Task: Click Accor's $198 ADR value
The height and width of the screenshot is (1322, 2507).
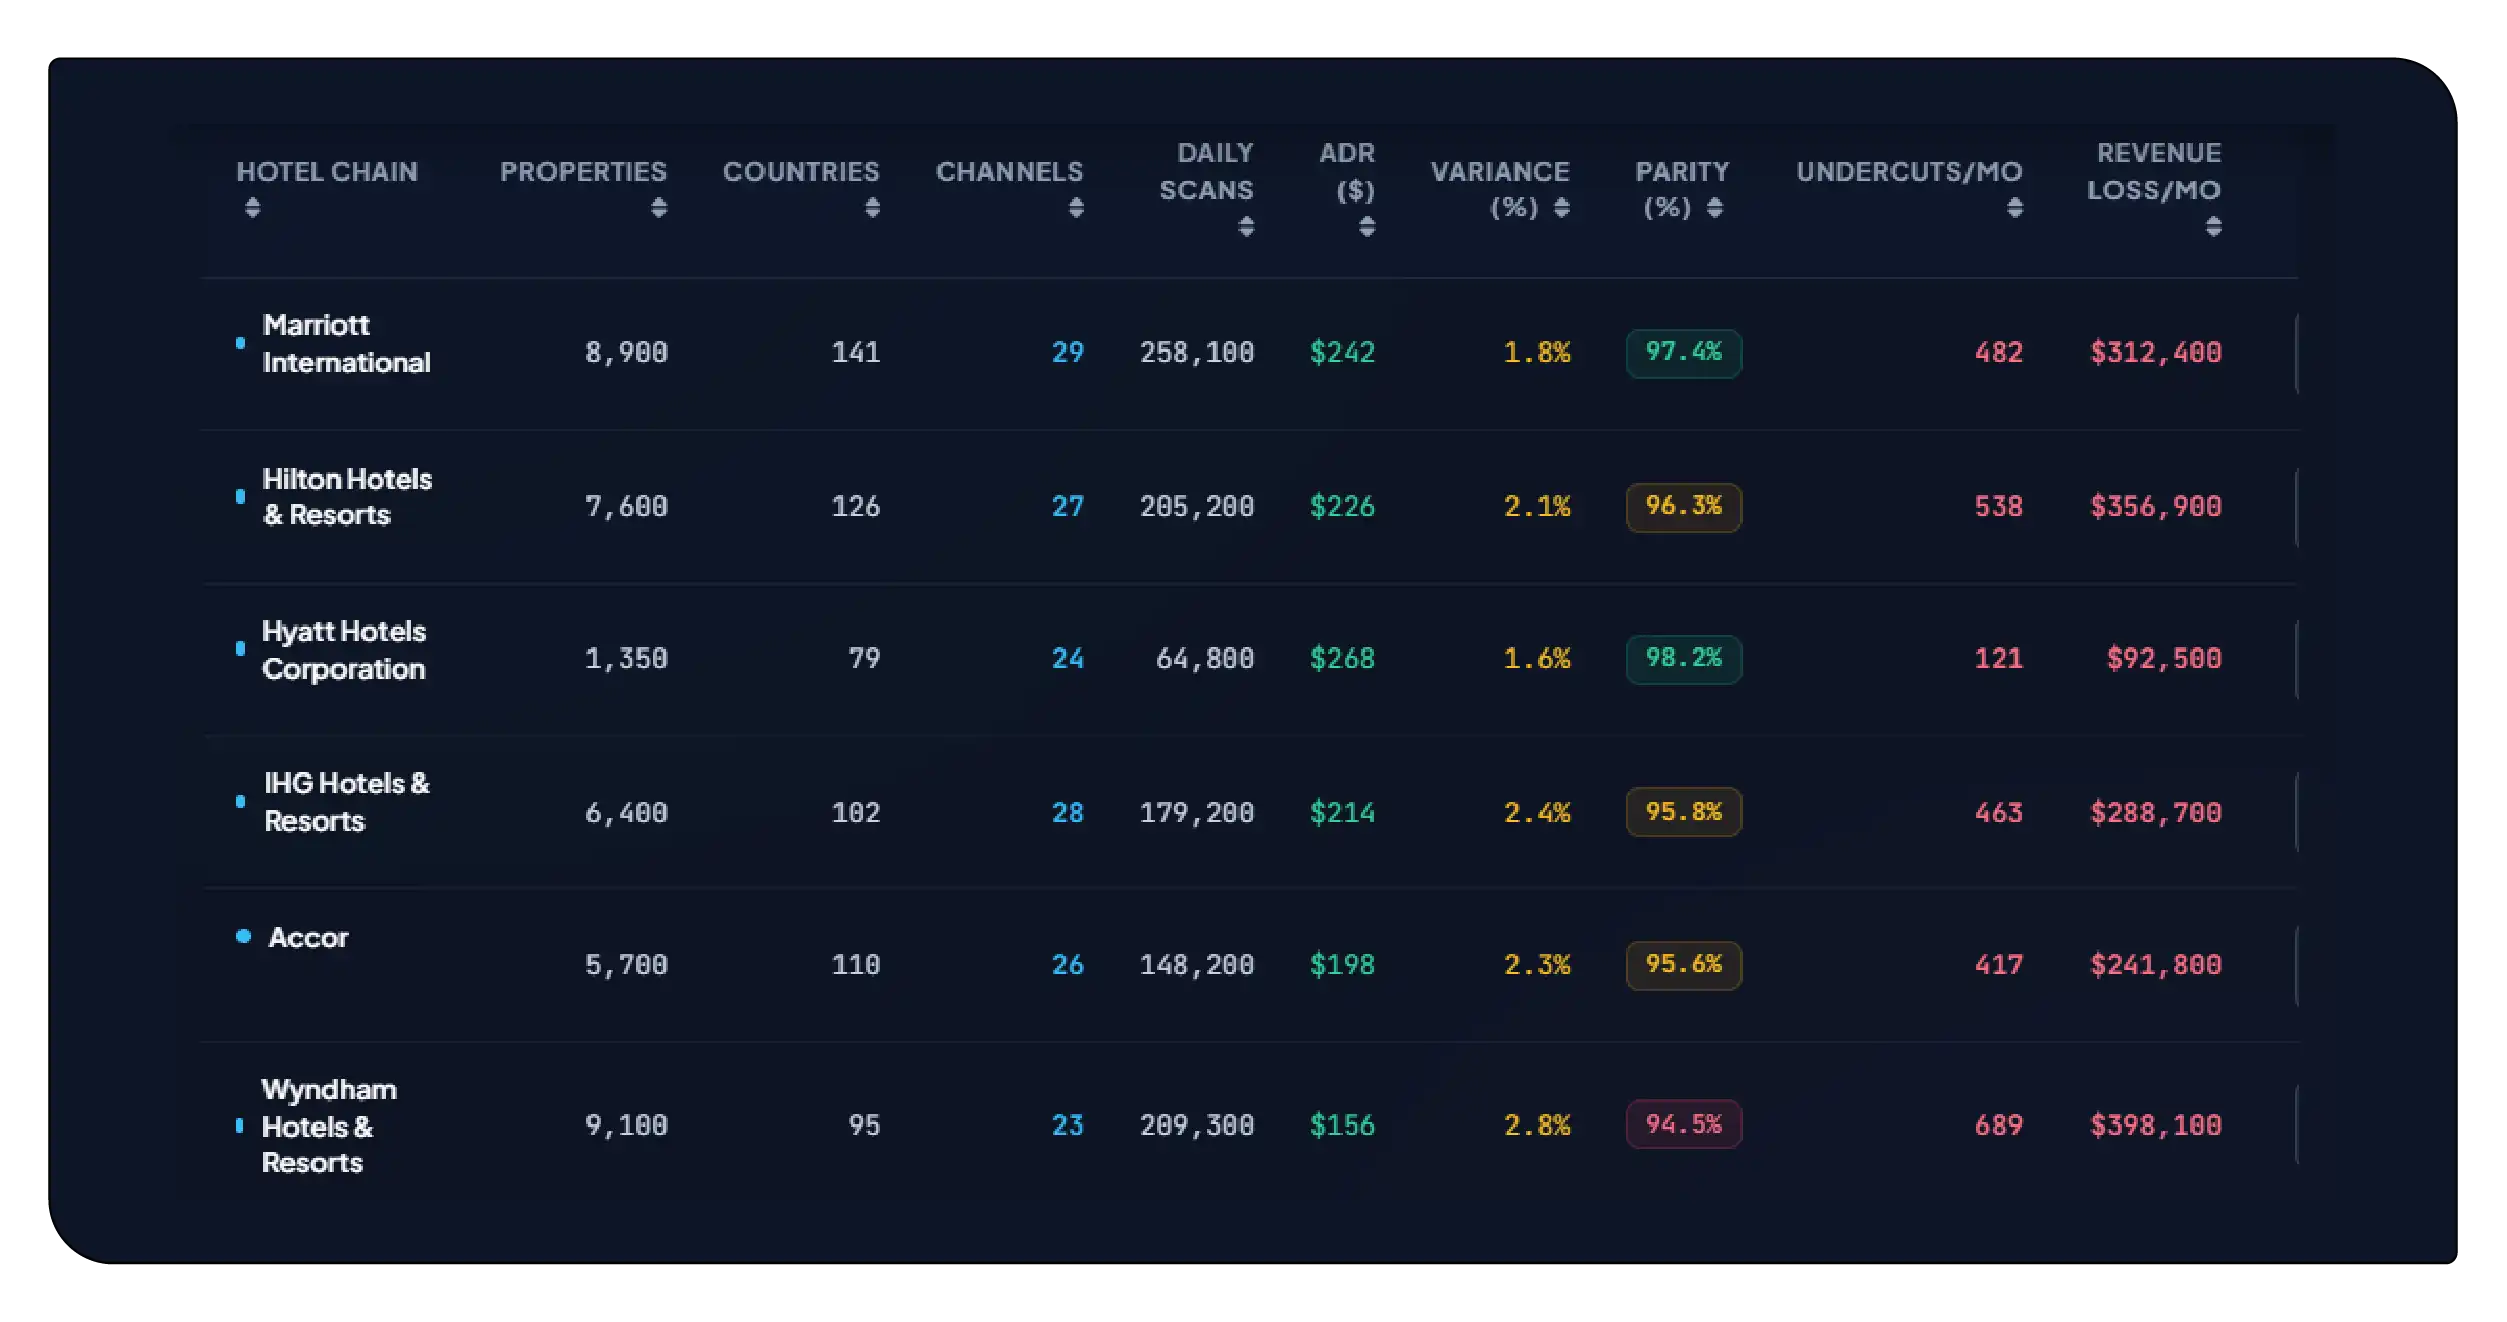Action: [1343, 965]
